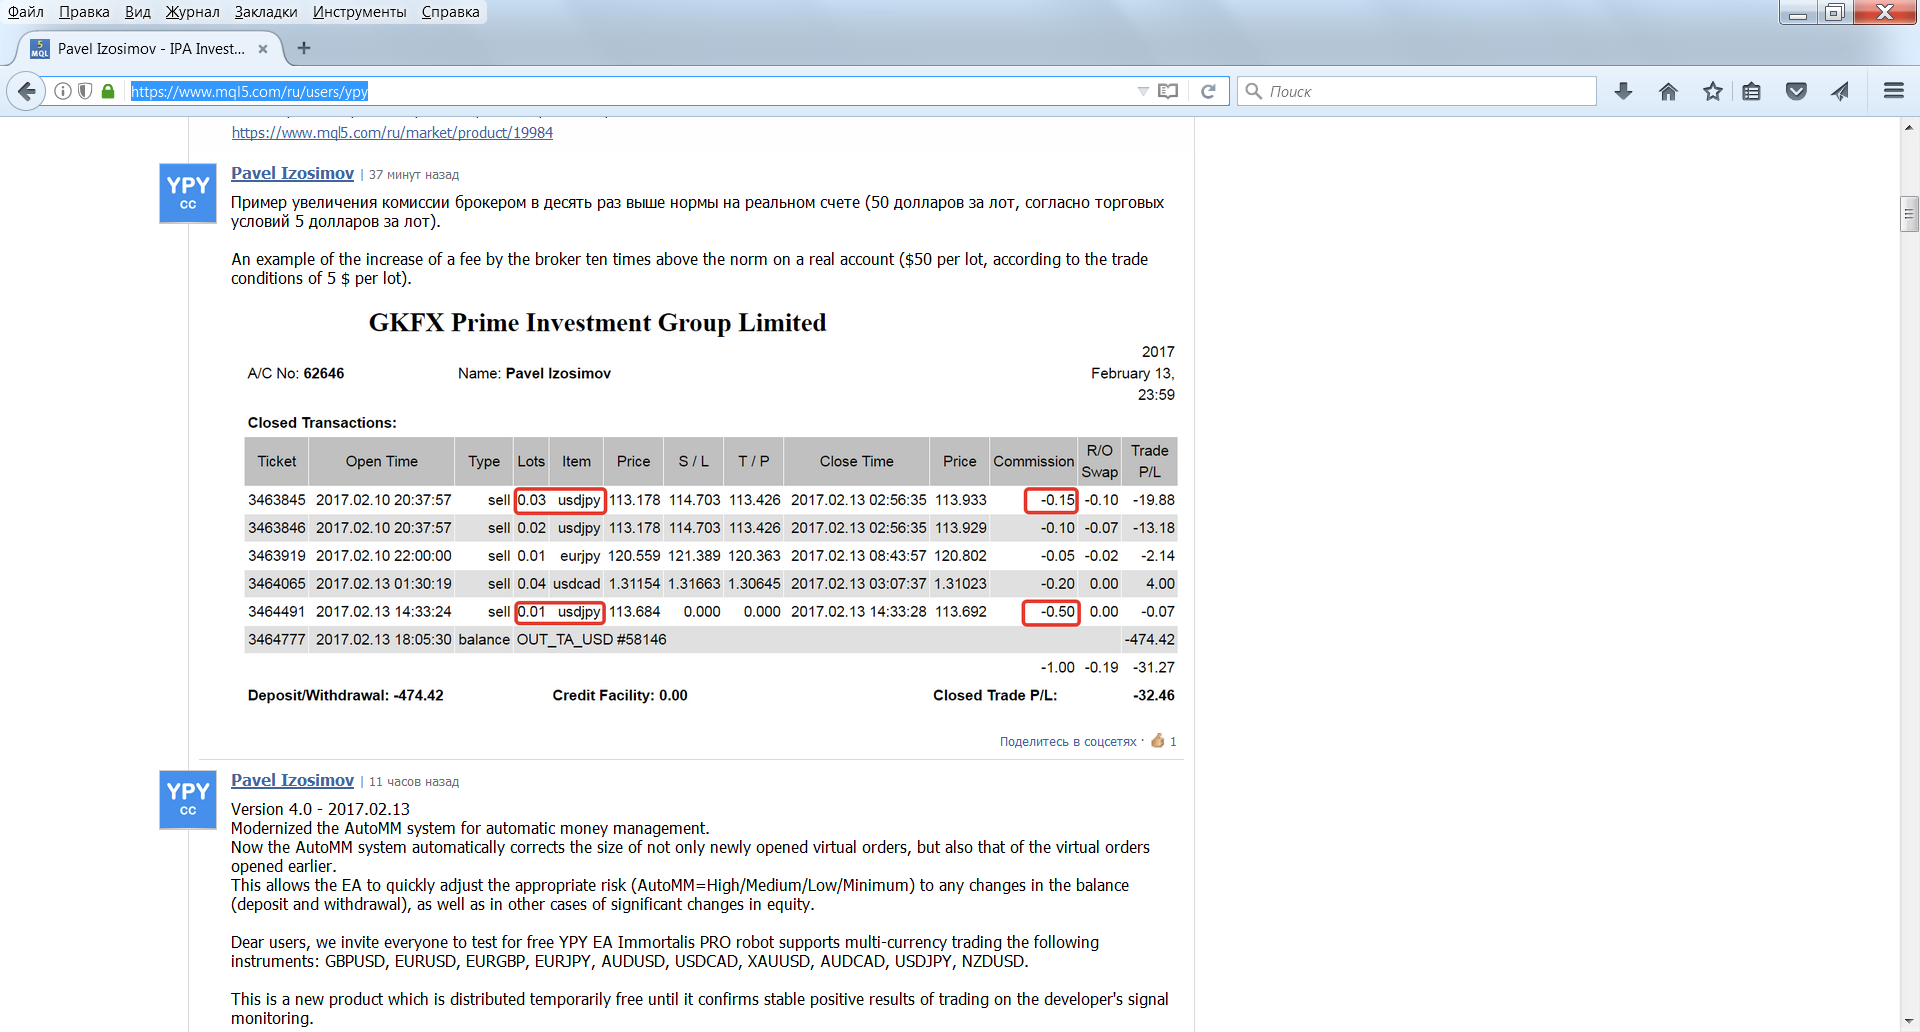Click YPY avatar of the Version 4.0 post
Viewport: 1920px width, 1032px height.
188,799
